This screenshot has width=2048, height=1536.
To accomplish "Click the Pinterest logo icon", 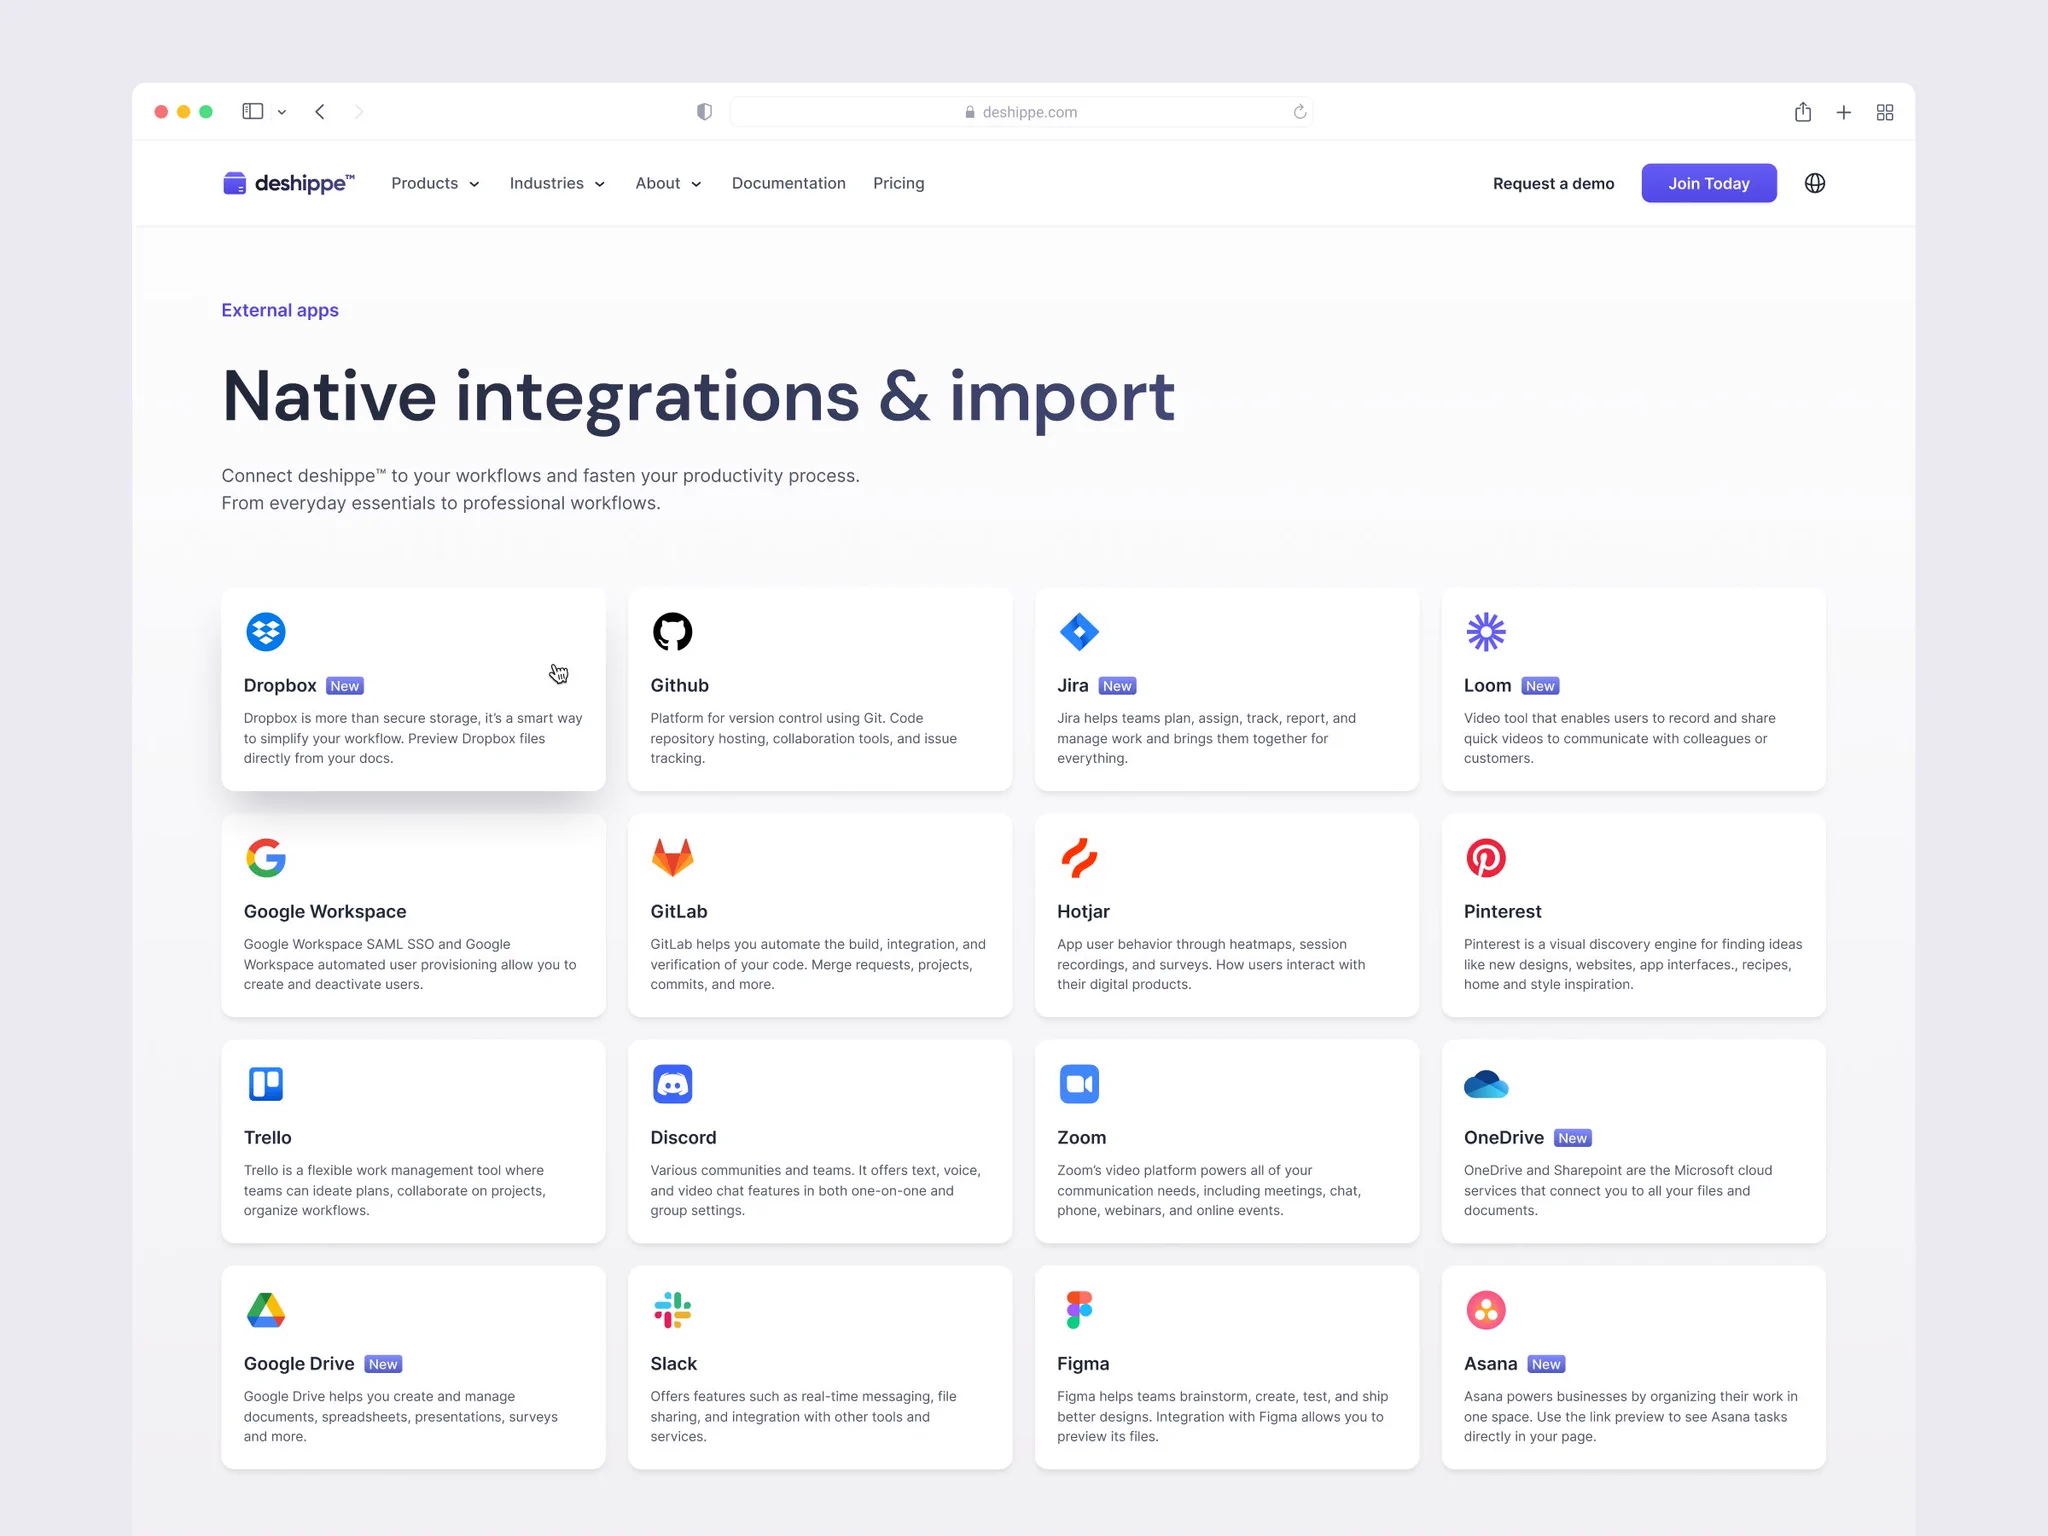I will [1486, 858].
